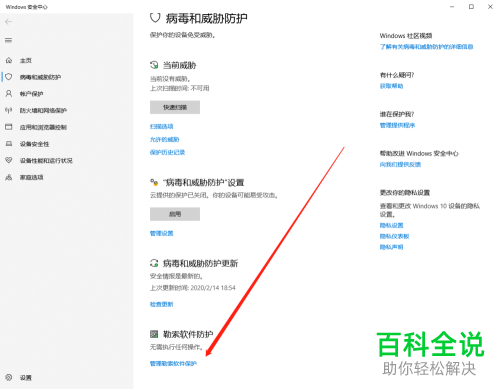Open 设置 at sidebar bottom

coord(26,377)
